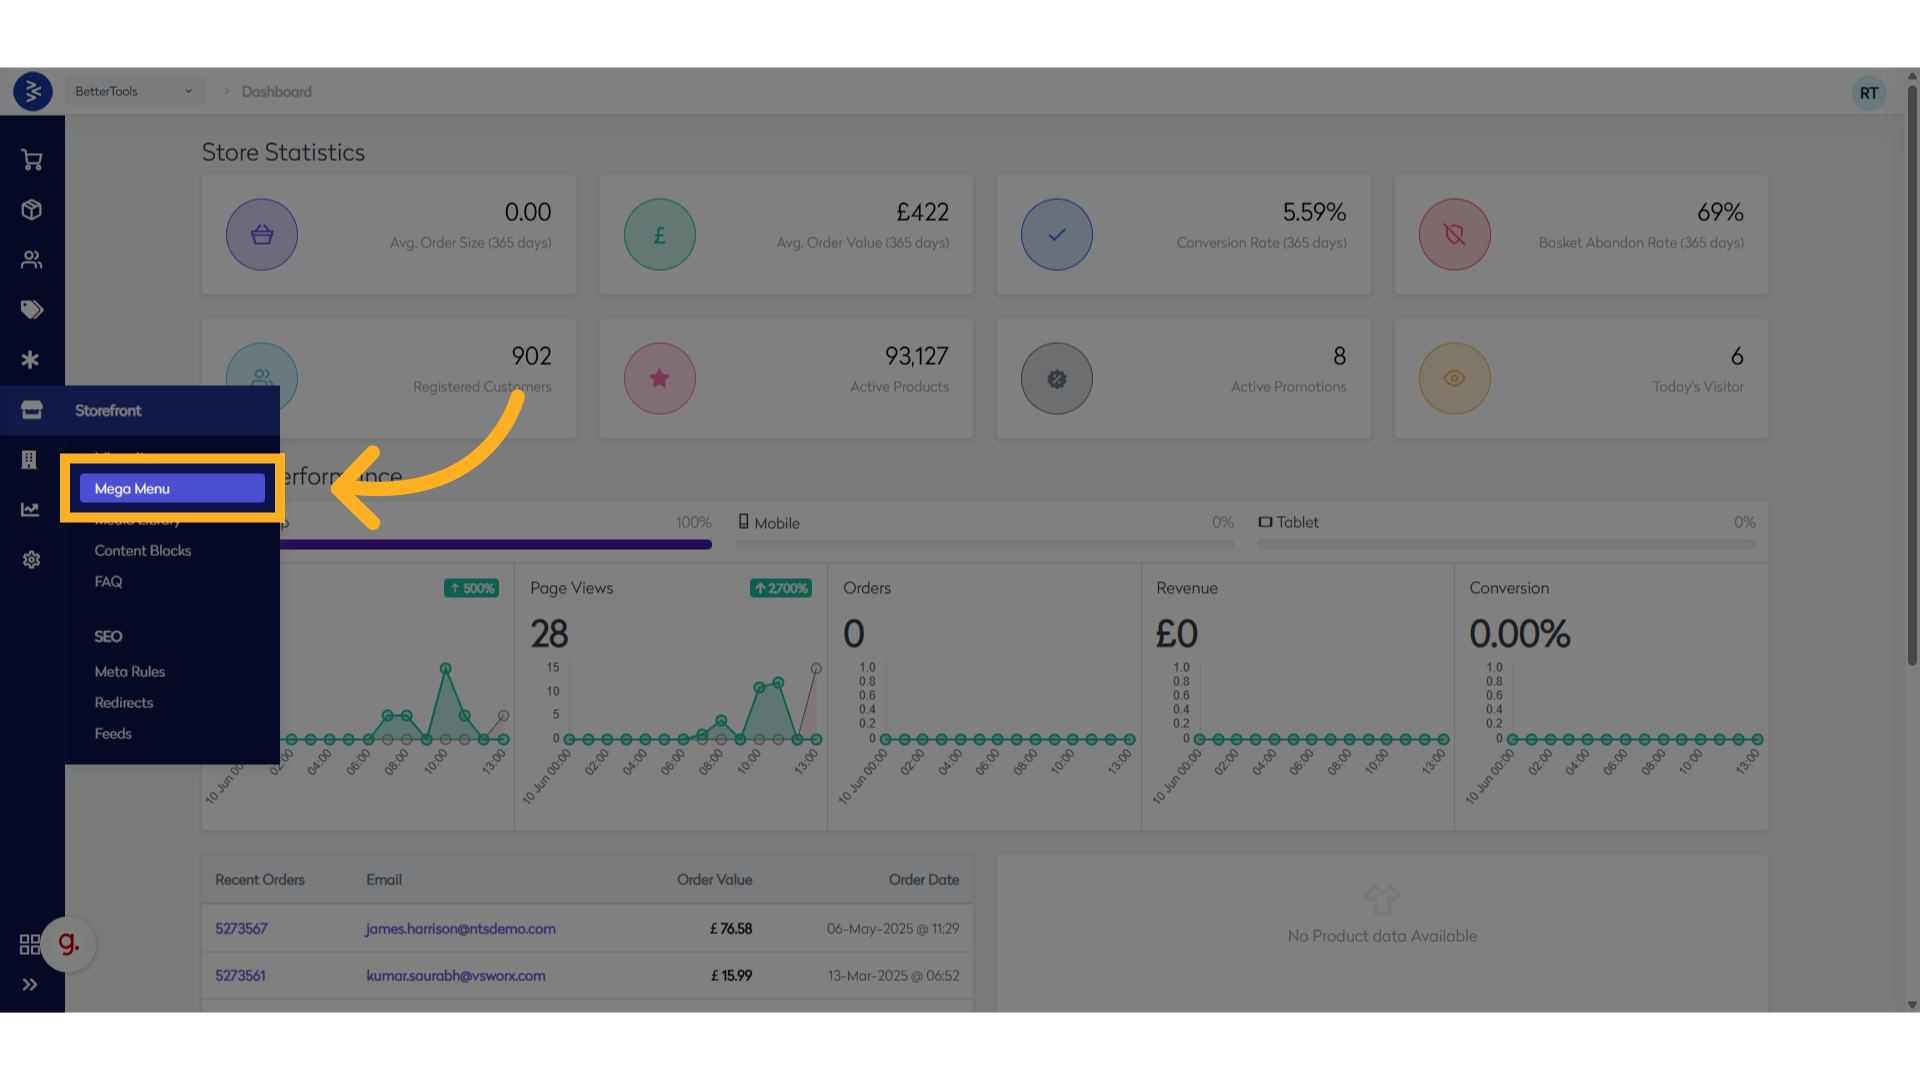This screenshot has width=1920, height=1080.
Task: Open Content Blocks menu item
Action: coord(143,551)
